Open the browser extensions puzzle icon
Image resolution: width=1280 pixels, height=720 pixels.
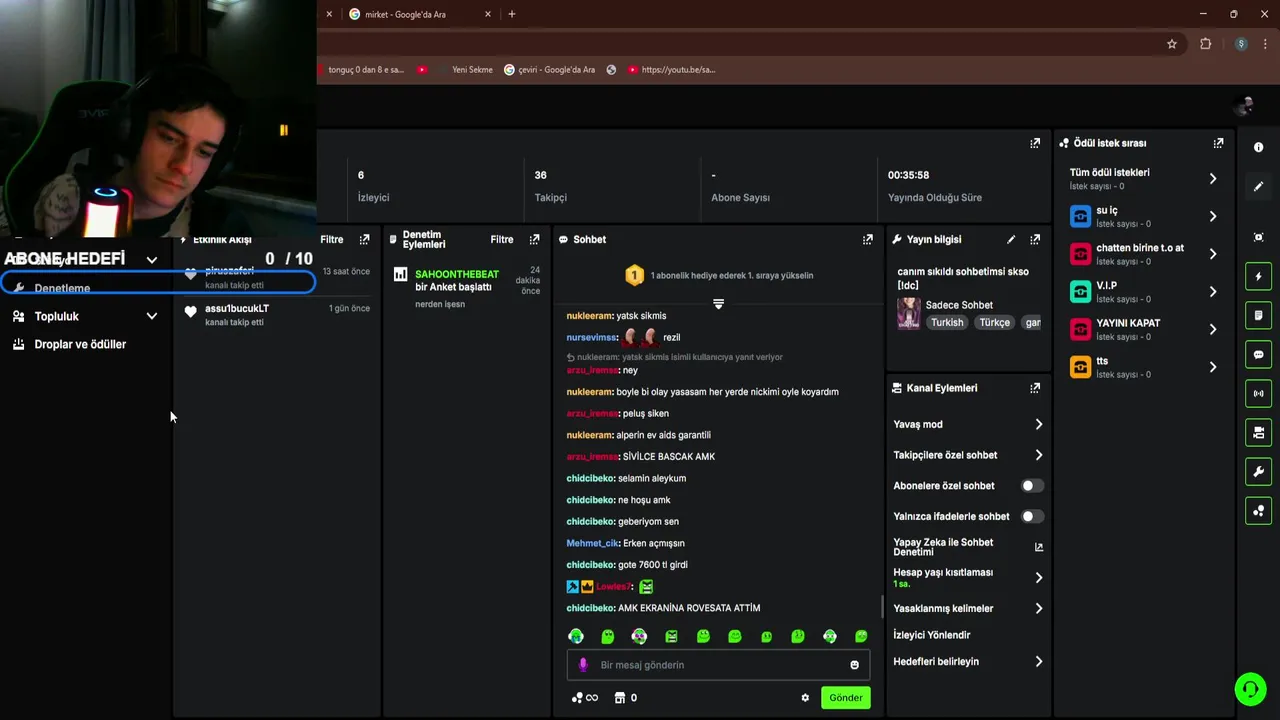point(1206,44)
